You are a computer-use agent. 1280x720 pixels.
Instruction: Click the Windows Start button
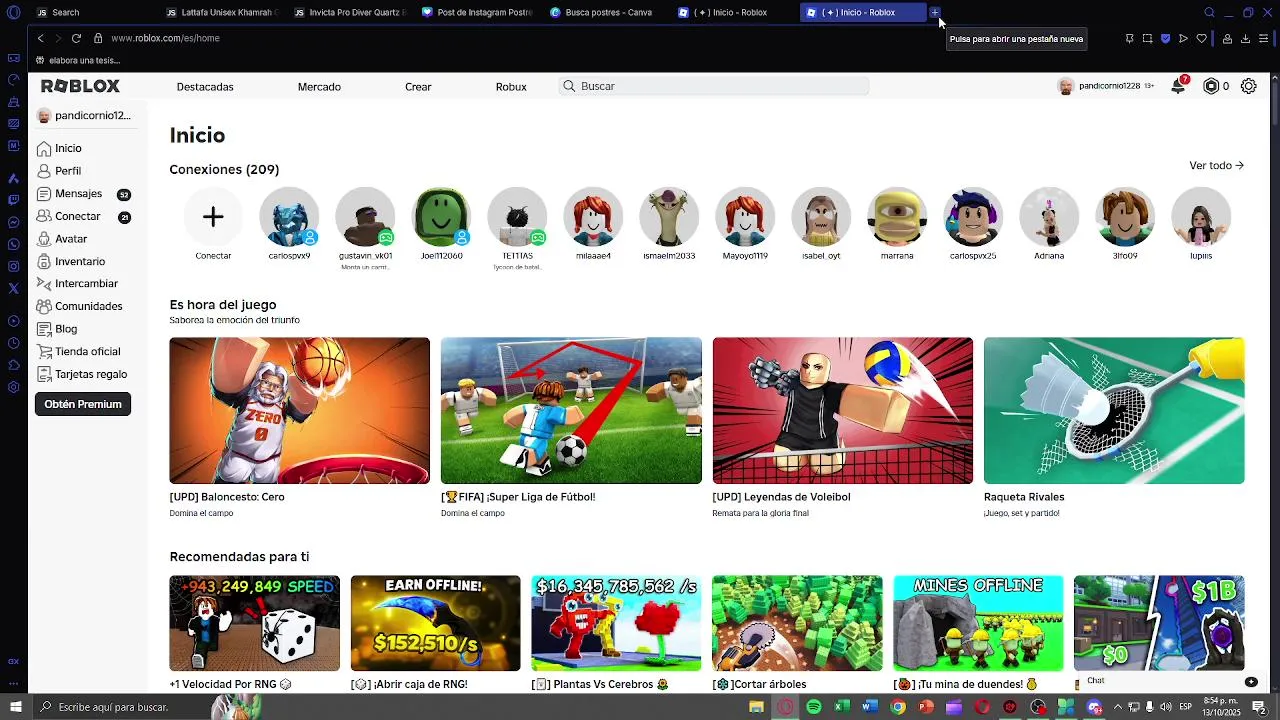(15, 707)
